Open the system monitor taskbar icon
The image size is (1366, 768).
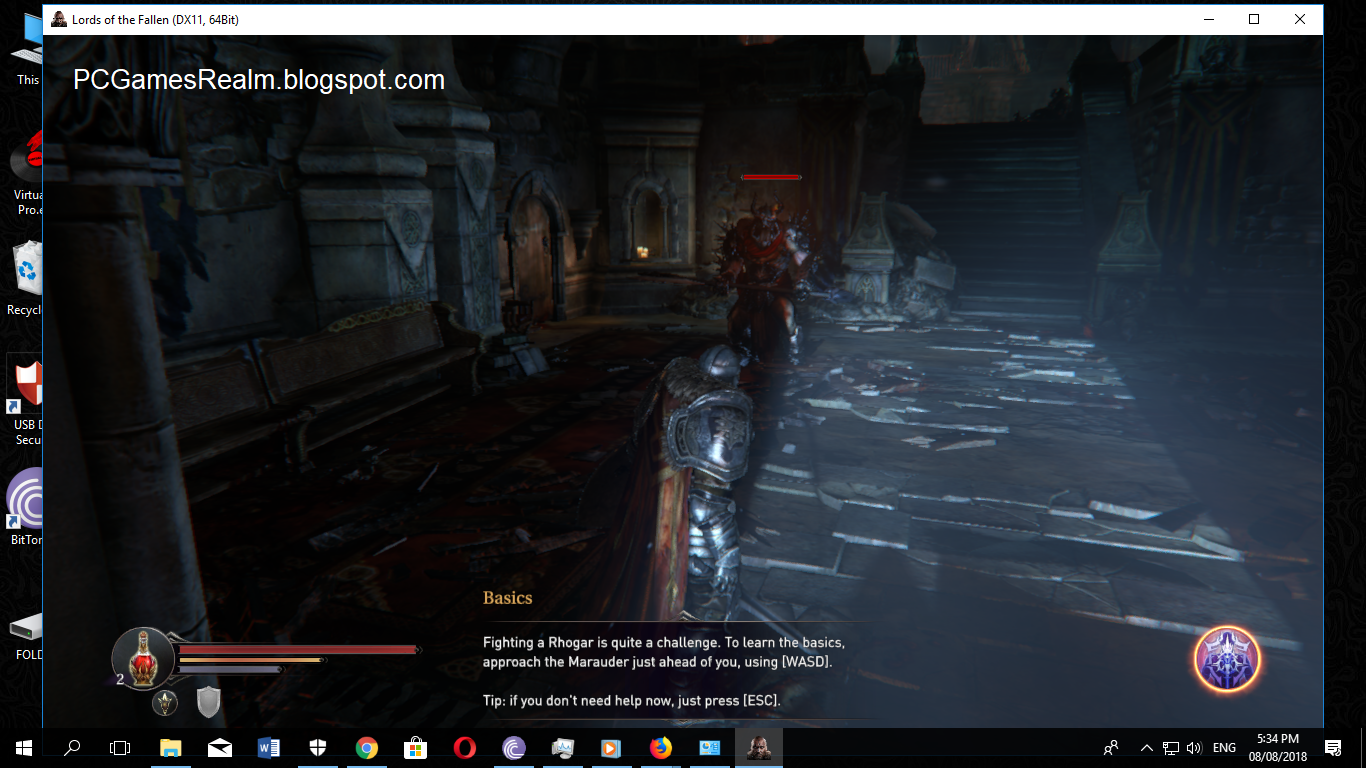click(563, 748)
